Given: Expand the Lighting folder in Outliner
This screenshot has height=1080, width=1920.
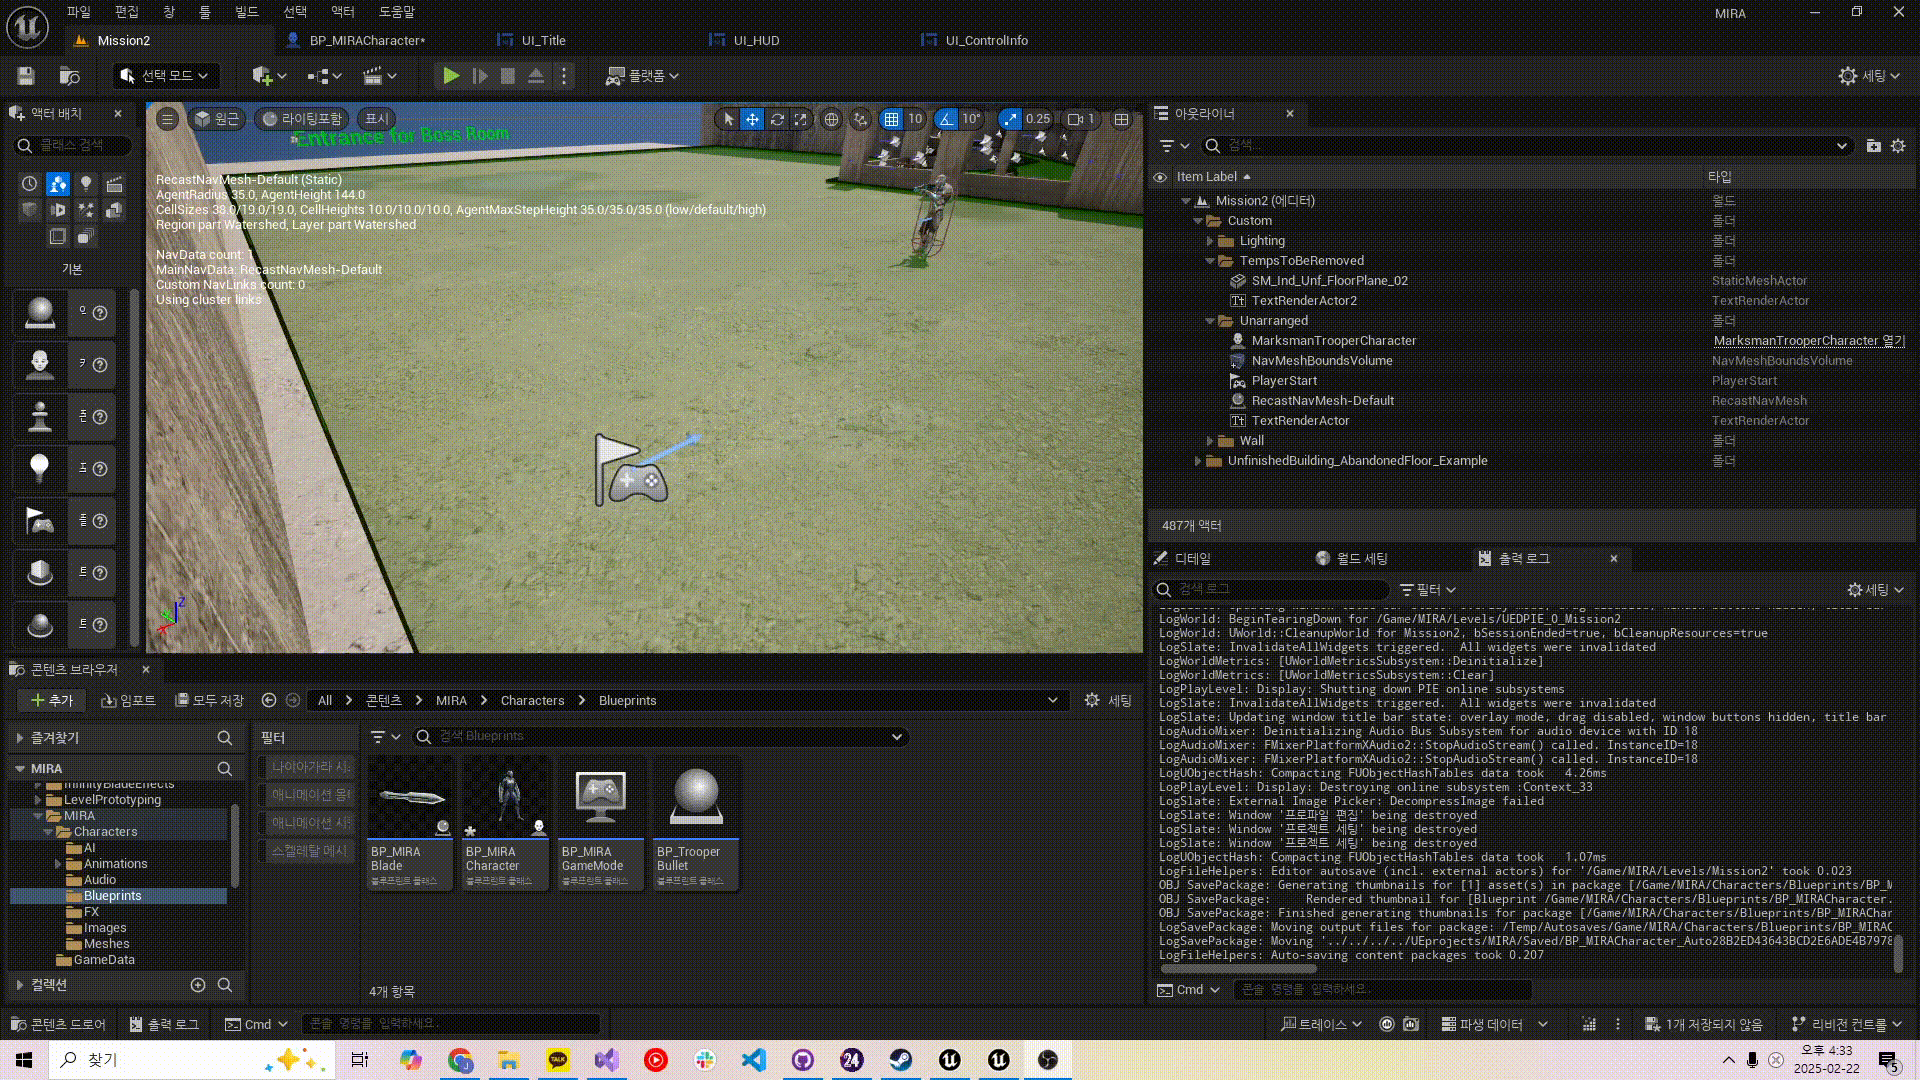Looking at the screenshot, I should tap(1210, 241).
